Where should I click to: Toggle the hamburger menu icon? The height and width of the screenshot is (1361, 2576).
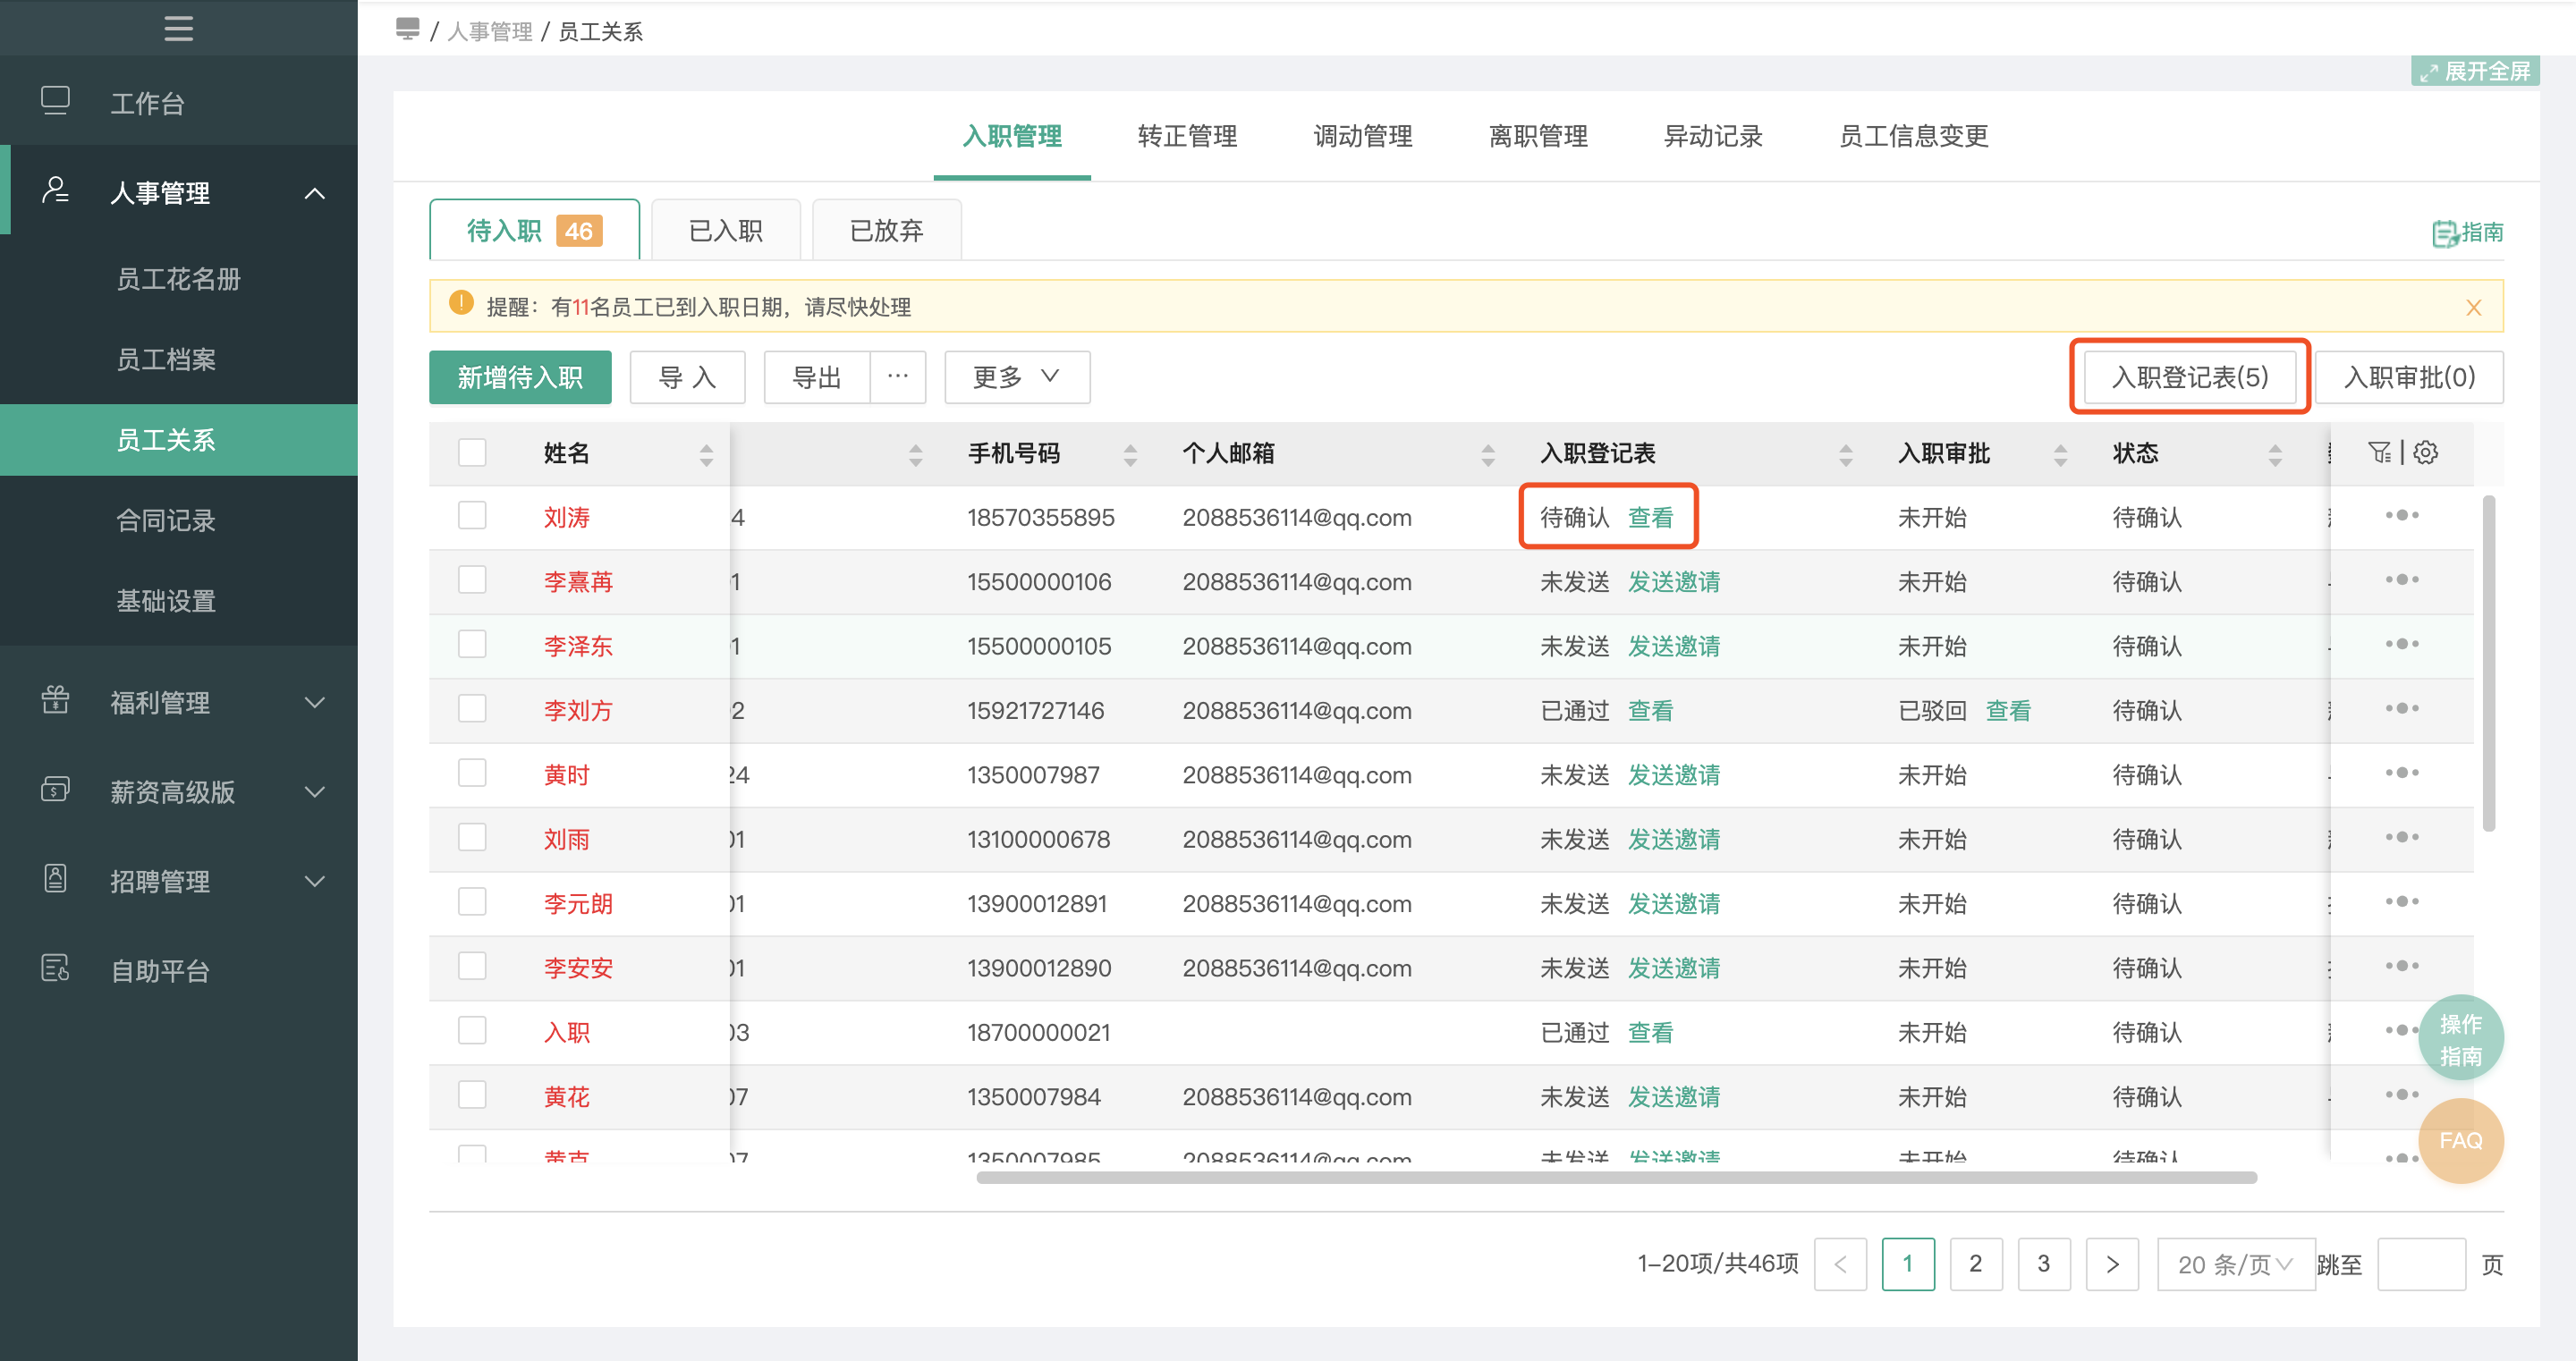(178, 27)
